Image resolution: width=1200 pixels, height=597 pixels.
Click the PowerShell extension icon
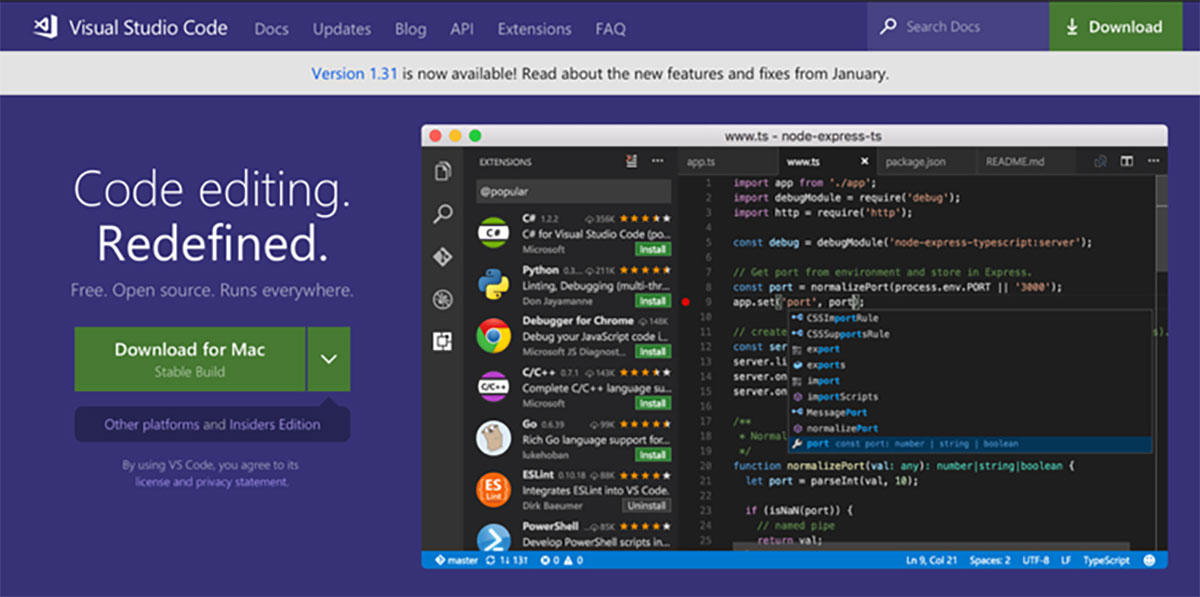pos(493,538)
